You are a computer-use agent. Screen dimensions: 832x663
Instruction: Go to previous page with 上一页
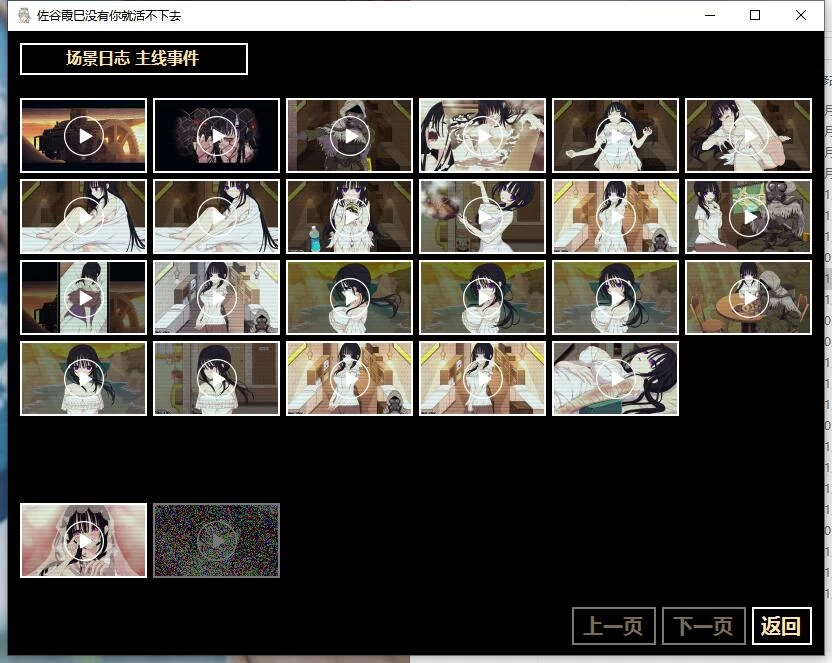click(x=614, y=626)
